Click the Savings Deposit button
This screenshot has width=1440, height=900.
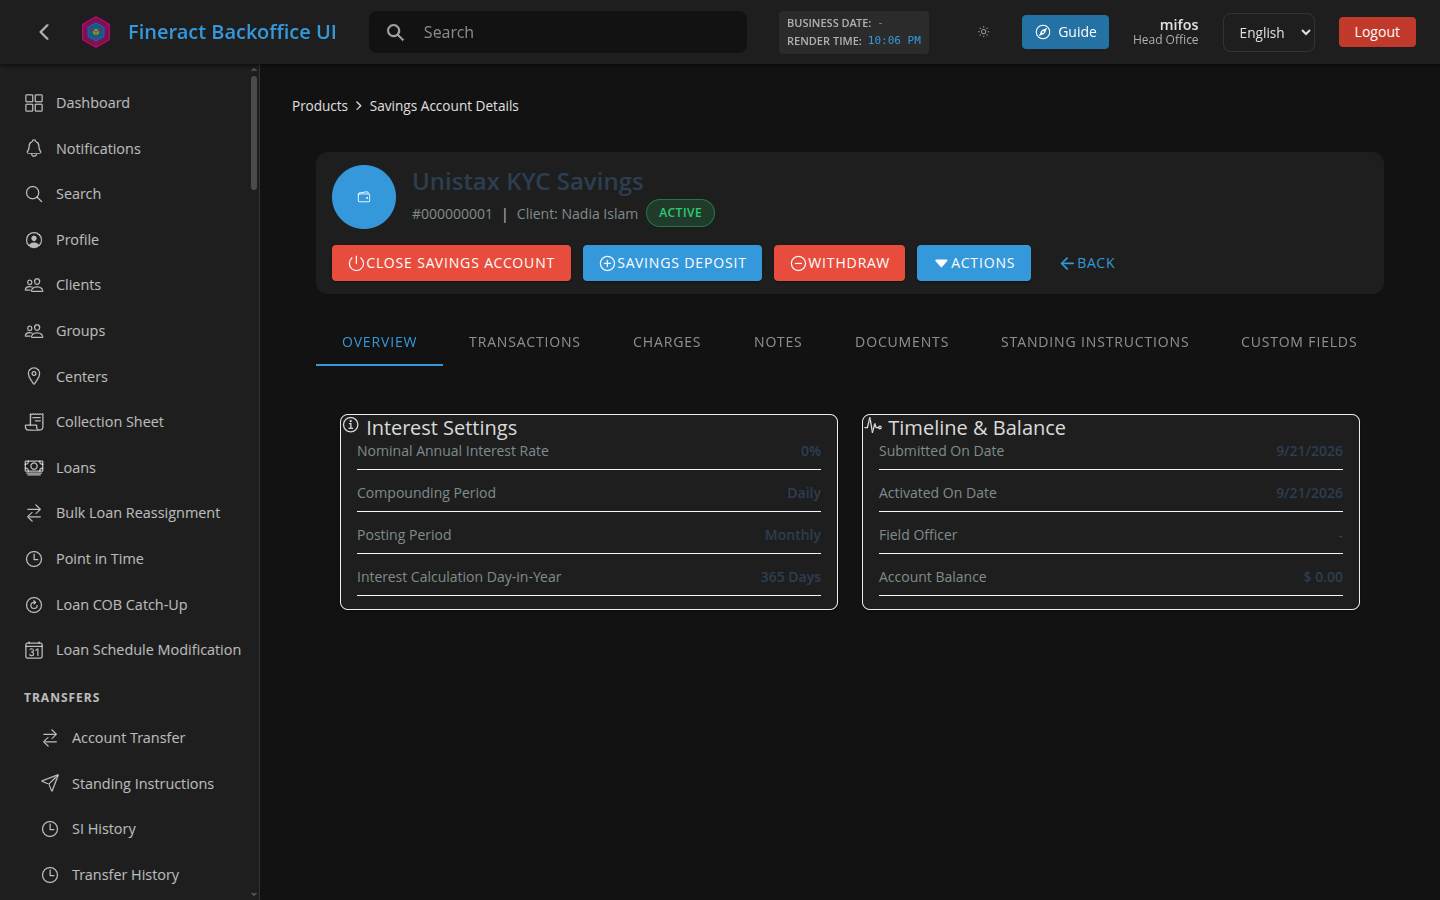(672, 263)
